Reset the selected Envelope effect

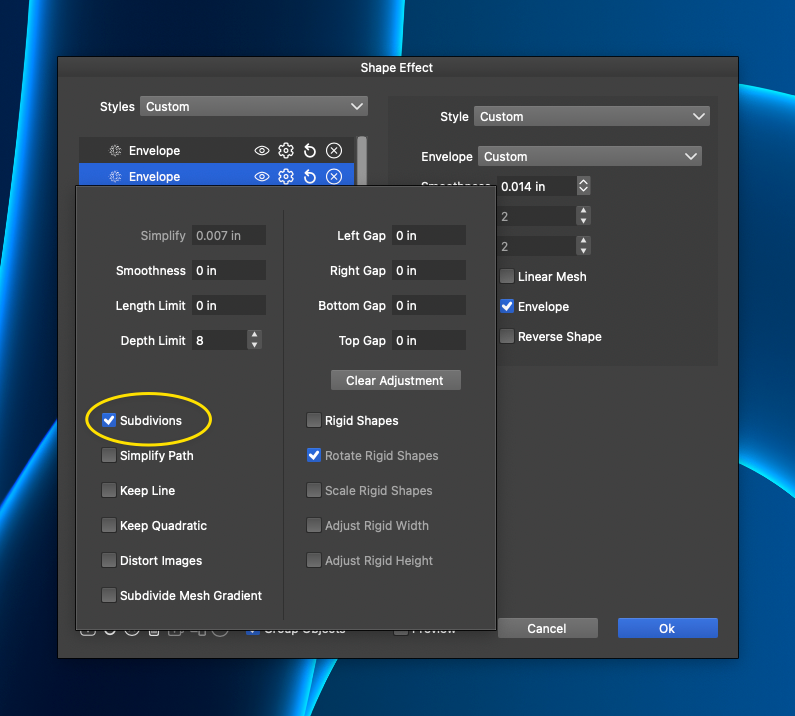[310, 177]
